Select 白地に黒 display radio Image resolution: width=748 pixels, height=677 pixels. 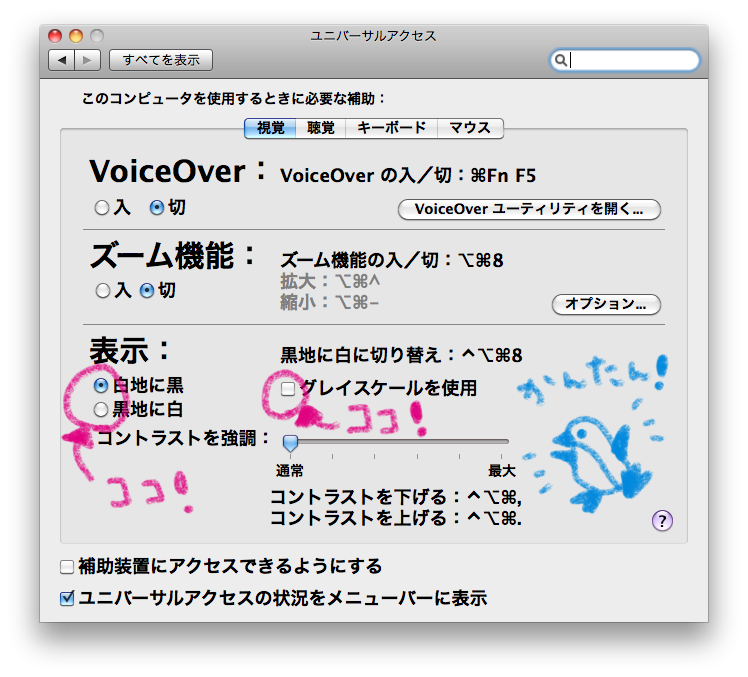click(101, 385)
